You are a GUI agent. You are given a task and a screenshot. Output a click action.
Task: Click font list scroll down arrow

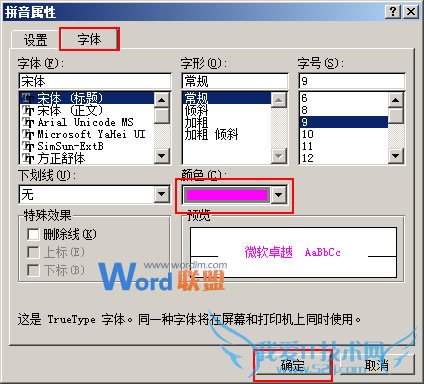coord(162,156)
